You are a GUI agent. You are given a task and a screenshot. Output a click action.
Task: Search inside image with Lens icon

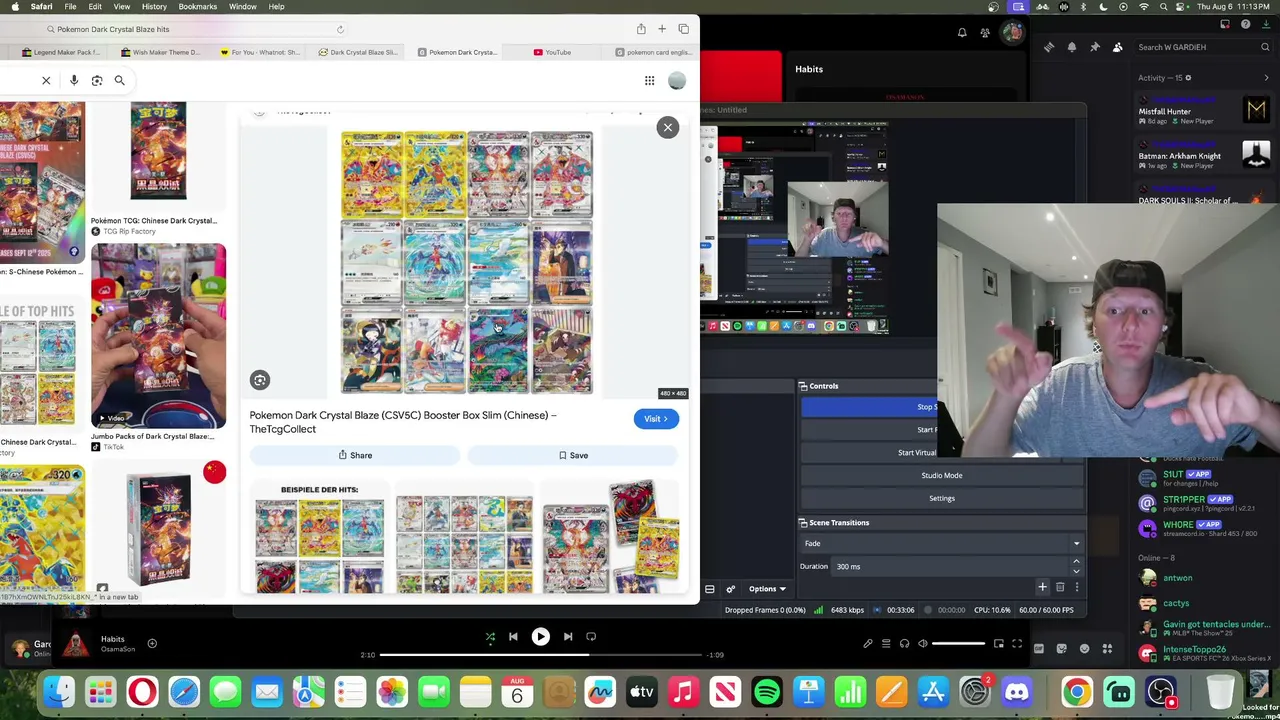[260, 380]
